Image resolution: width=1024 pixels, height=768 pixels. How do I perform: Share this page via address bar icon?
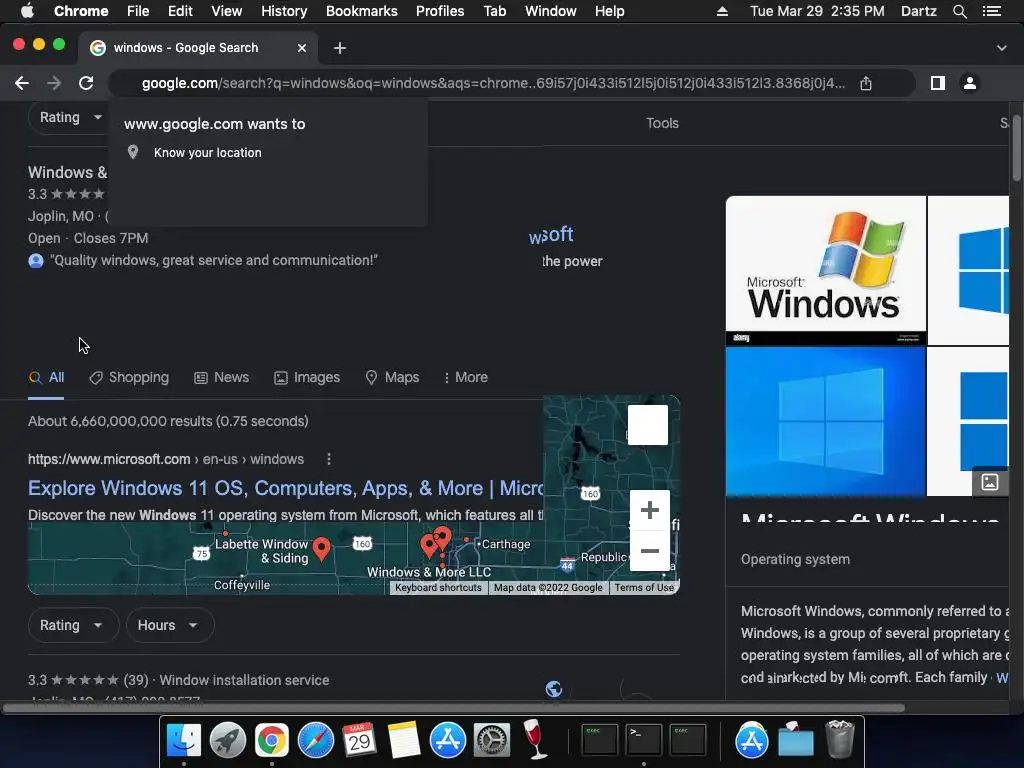click(865, 83)
